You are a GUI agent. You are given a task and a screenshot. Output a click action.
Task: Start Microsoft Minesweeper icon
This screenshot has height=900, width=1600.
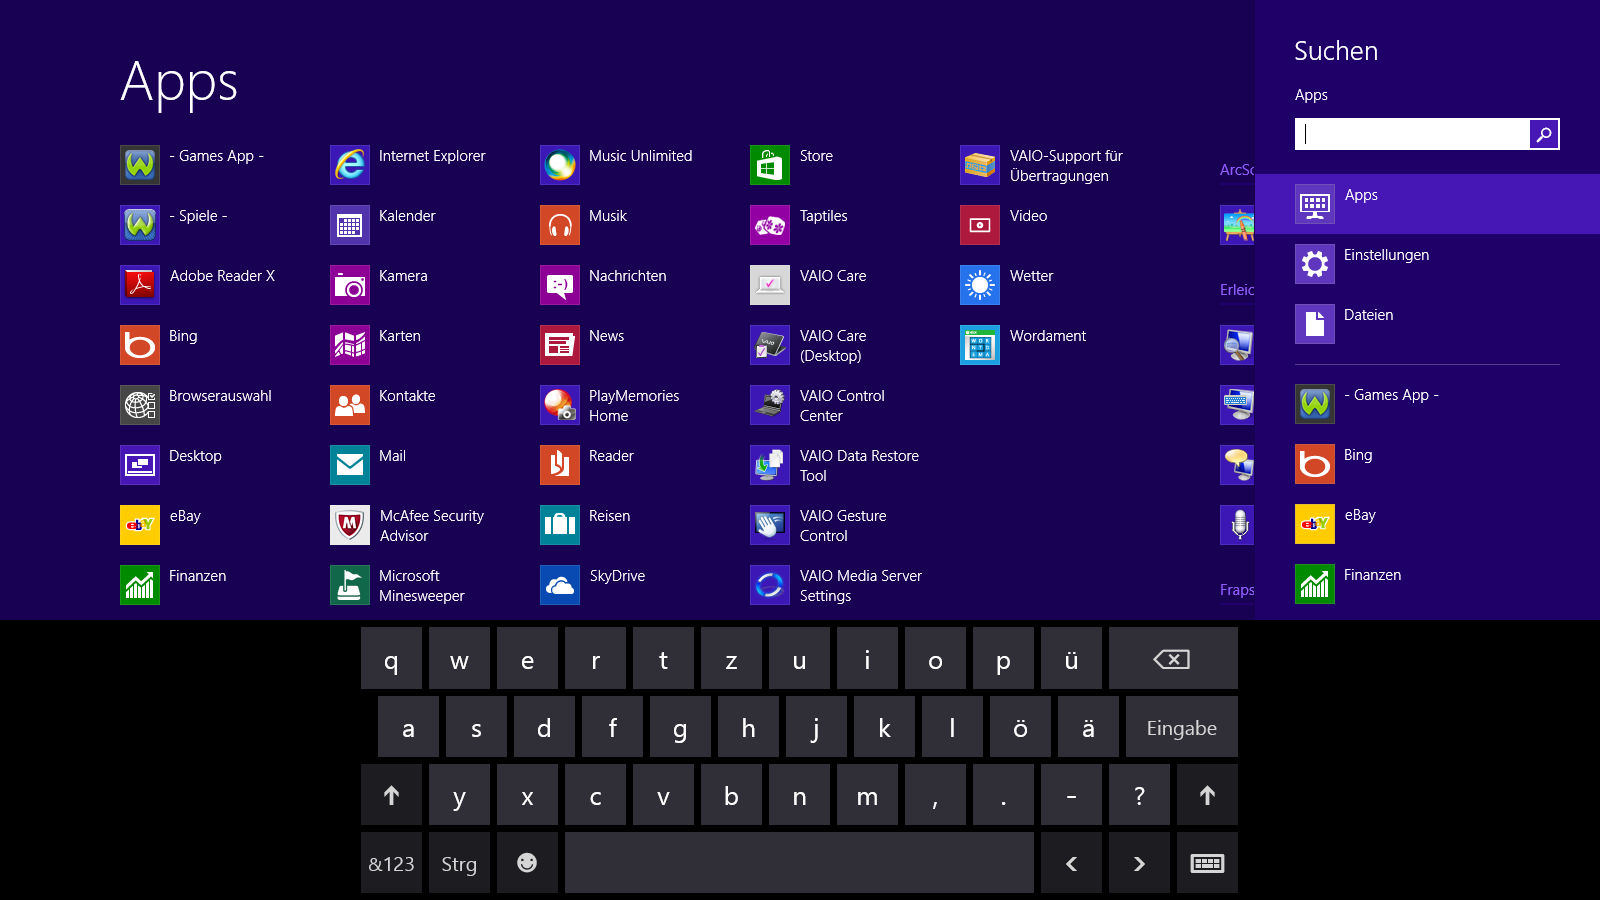coord(350,585)
